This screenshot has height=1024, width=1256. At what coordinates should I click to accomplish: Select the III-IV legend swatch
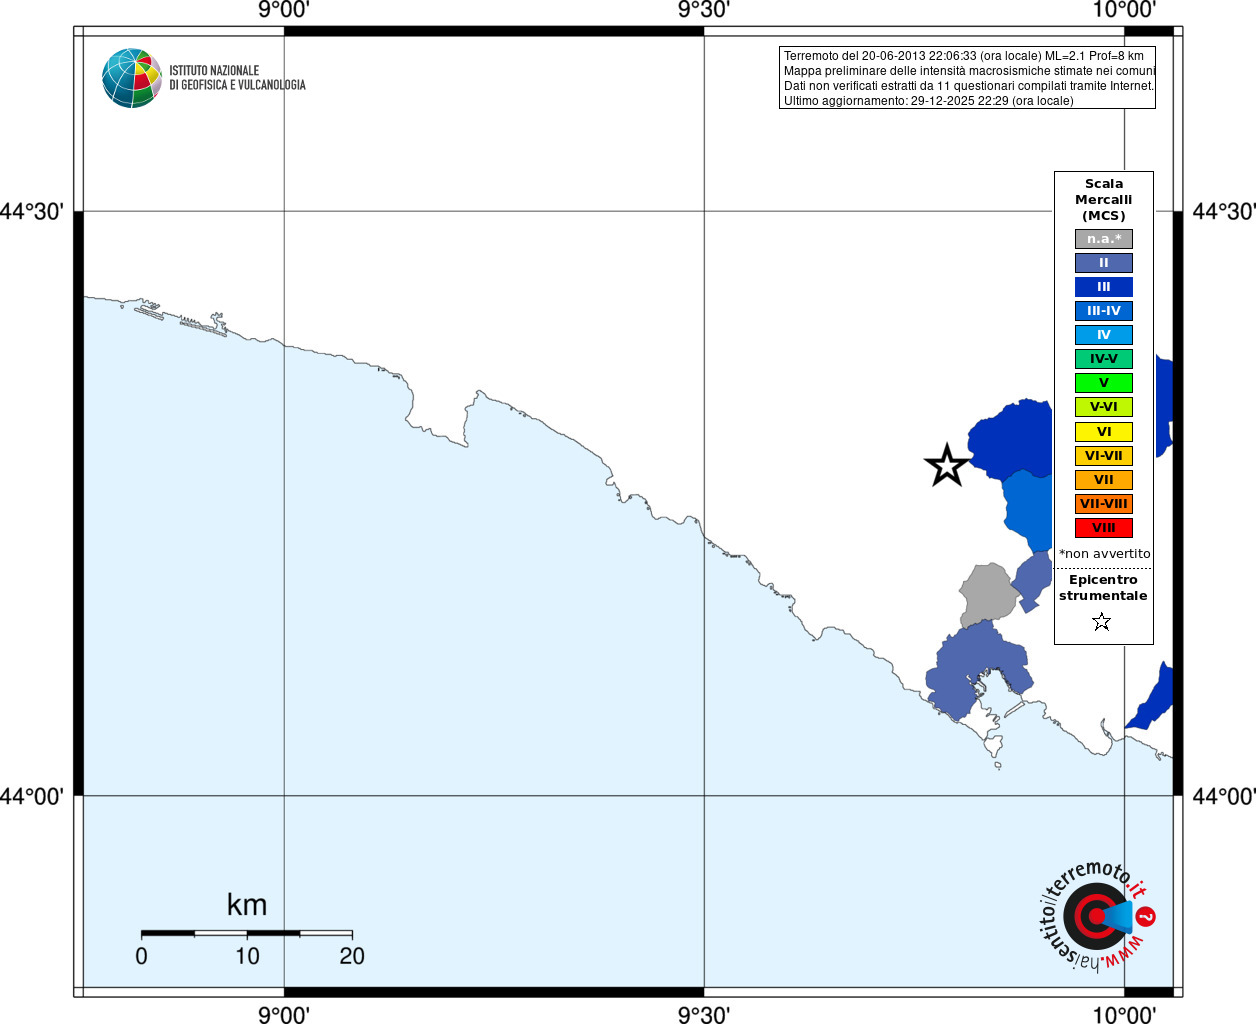(1104, 311)
